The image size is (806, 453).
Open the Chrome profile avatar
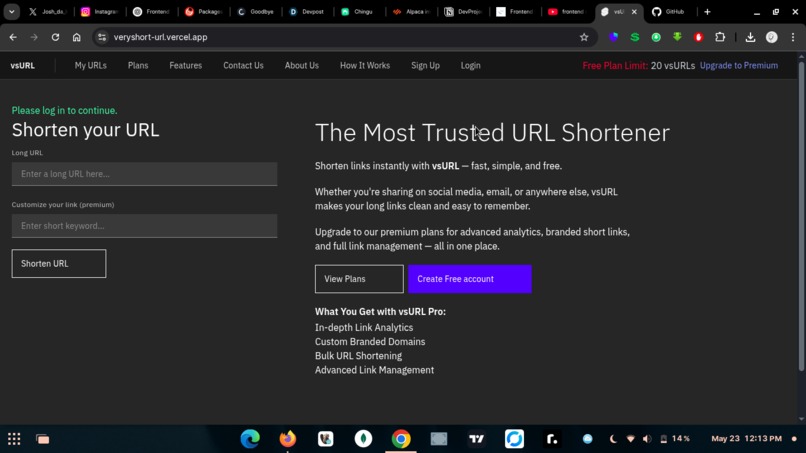click(772, 37)
